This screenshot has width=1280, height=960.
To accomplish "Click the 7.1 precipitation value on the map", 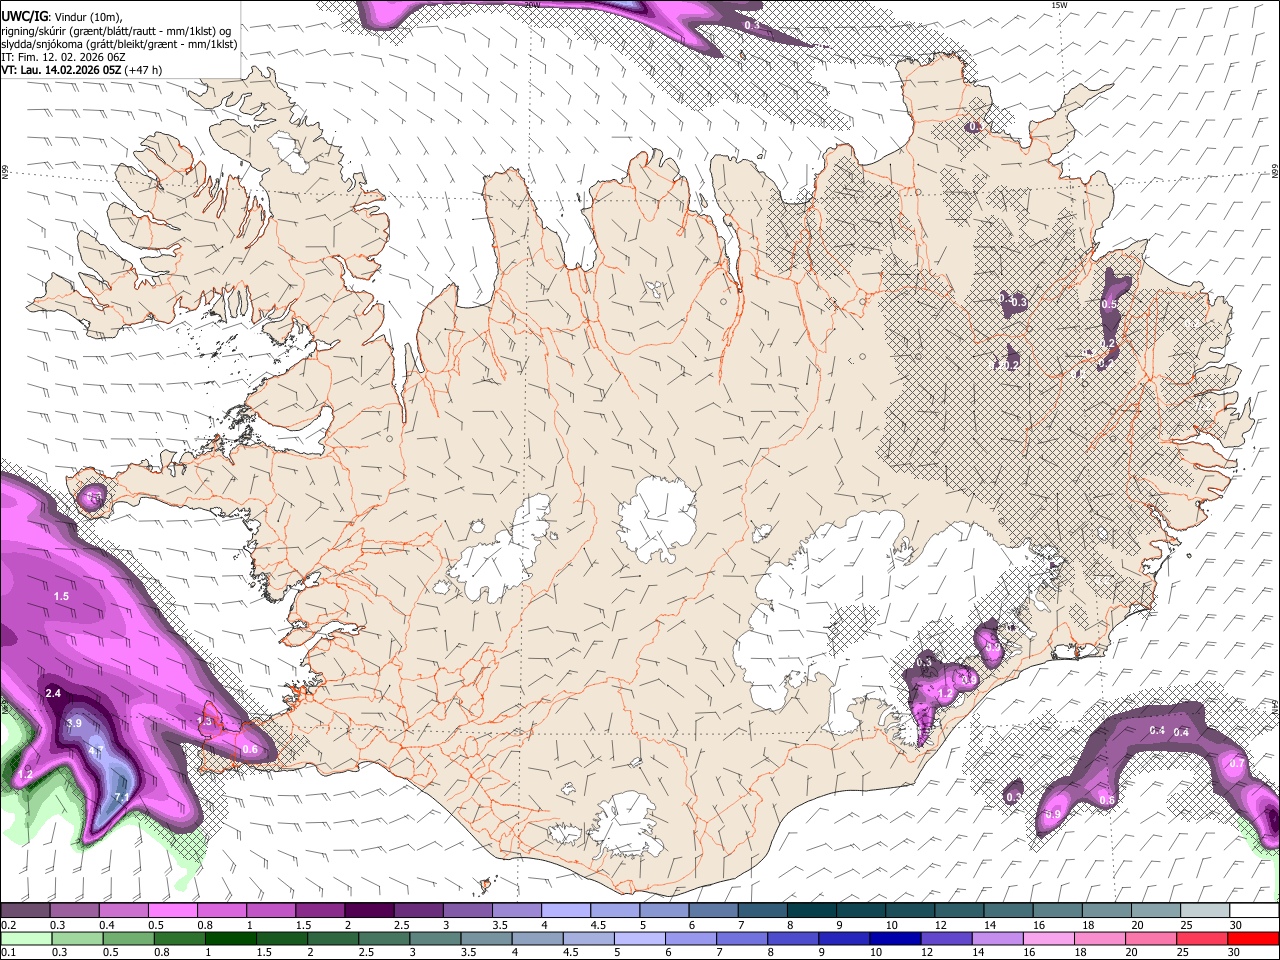I will tap(122, 797).
